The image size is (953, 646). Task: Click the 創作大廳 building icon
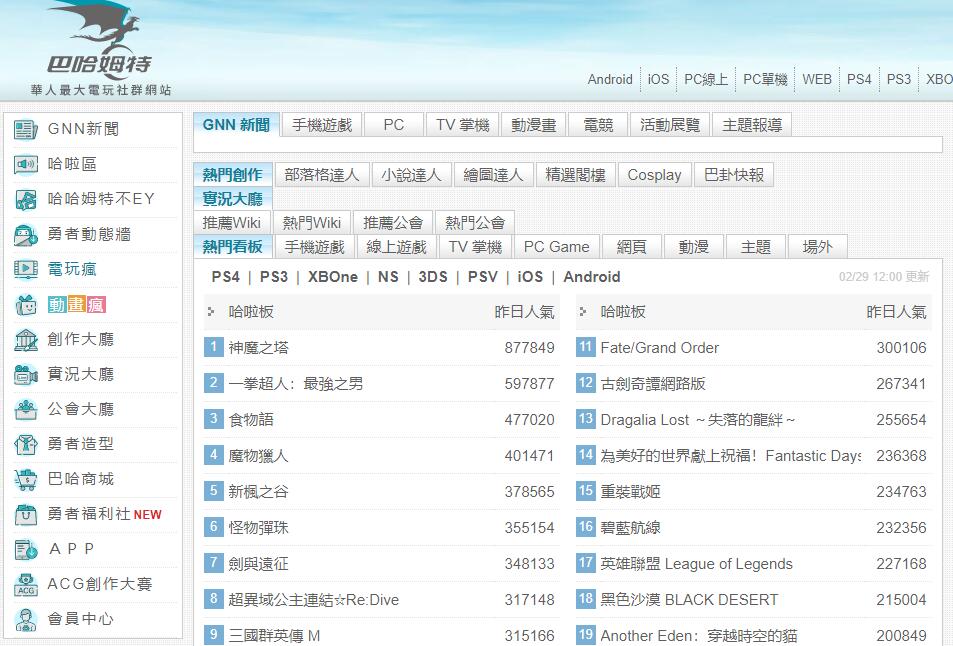pos(26,340)
